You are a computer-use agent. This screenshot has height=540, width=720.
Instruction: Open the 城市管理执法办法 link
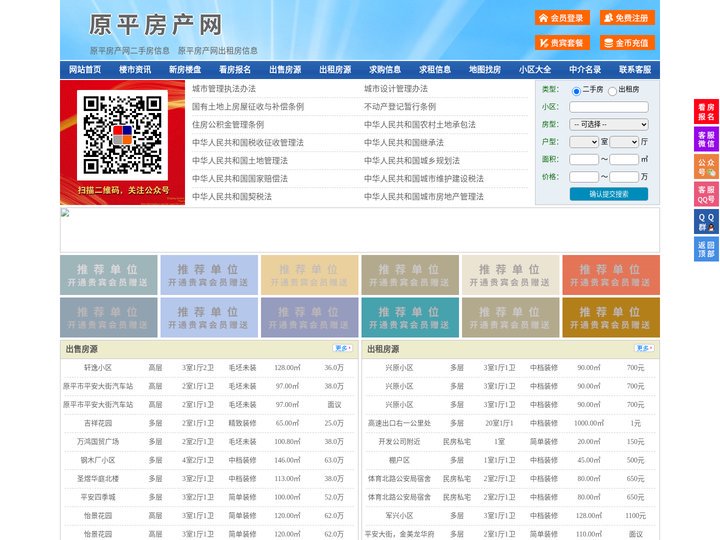(x=224, y=89)
